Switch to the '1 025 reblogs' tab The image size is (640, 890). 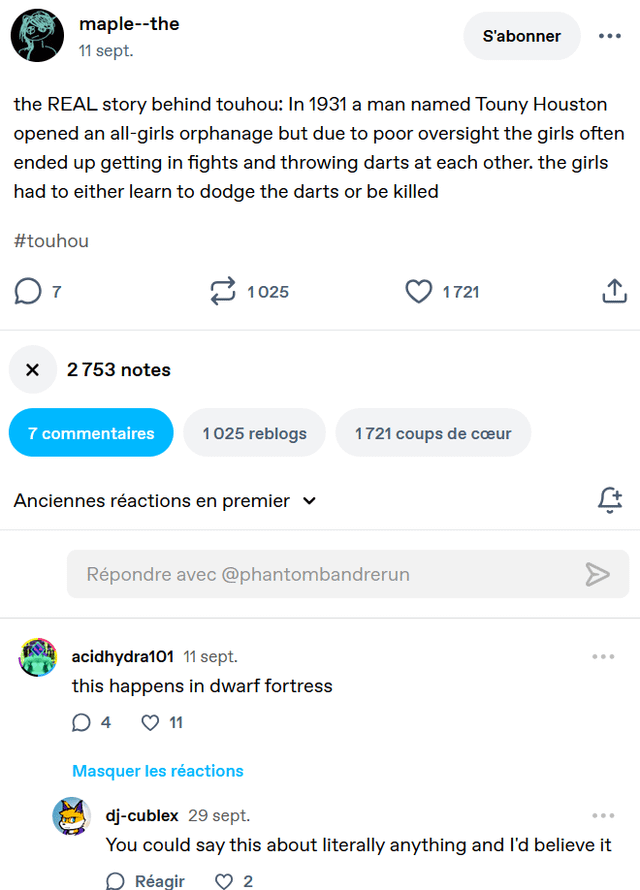(x=254, y=433)
